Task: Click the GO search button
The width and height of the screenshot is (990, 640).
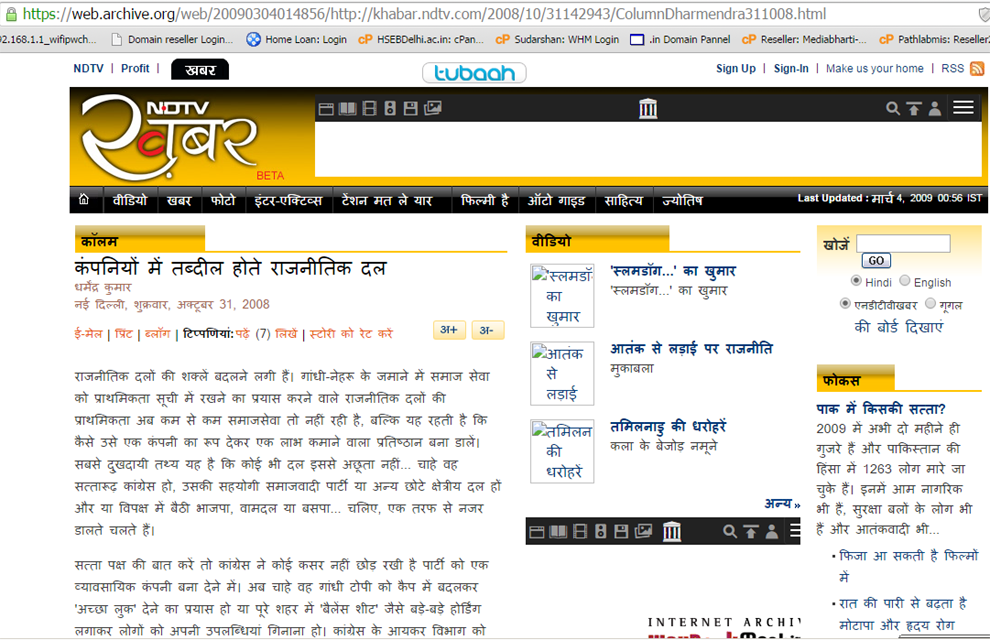Action: (875, 261)
